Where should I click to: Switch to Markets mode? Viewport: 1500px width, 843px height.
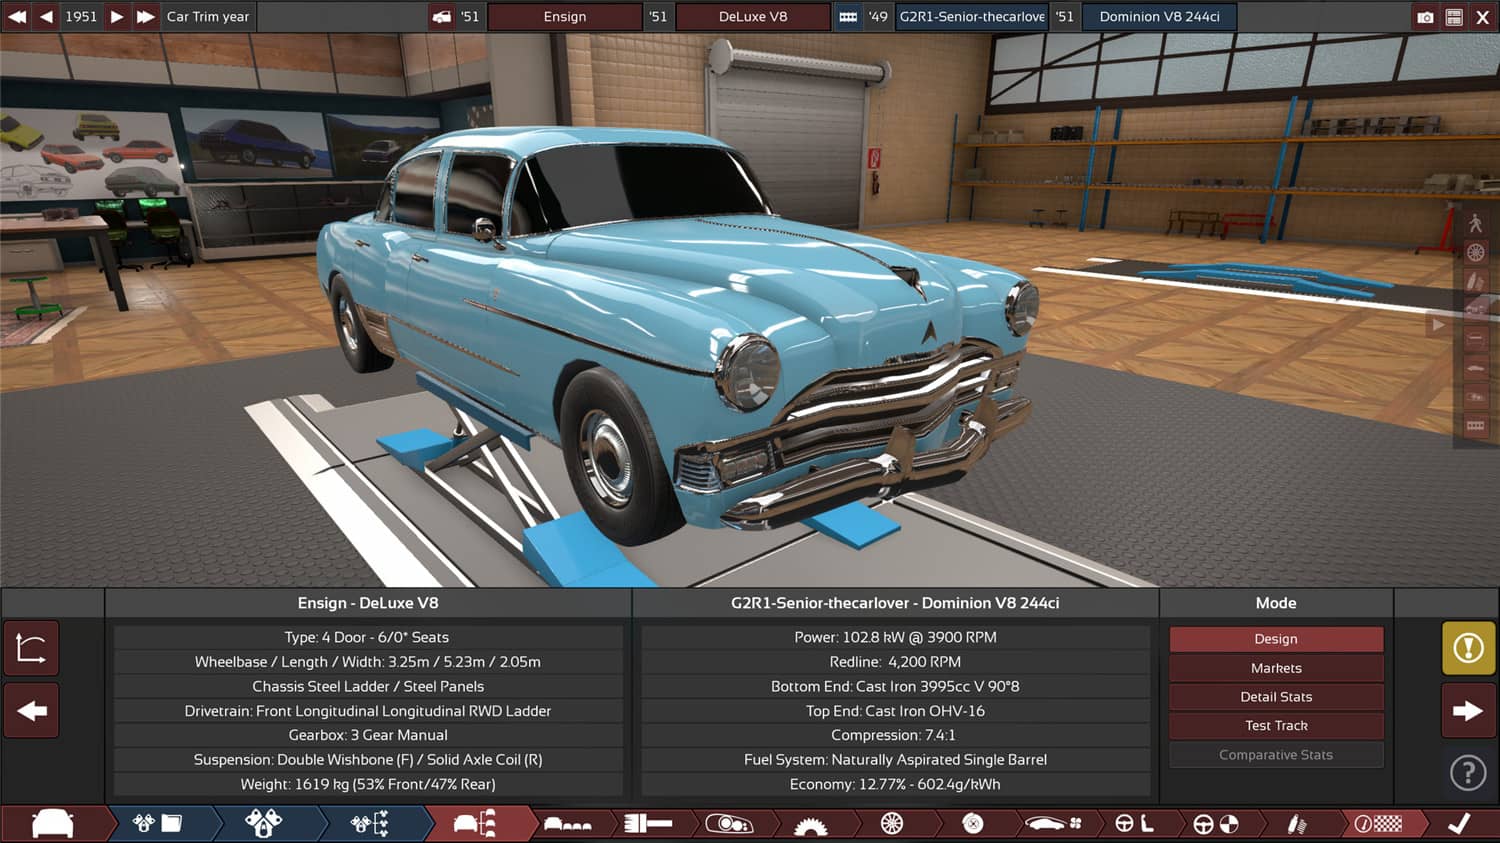point(1276,667)
